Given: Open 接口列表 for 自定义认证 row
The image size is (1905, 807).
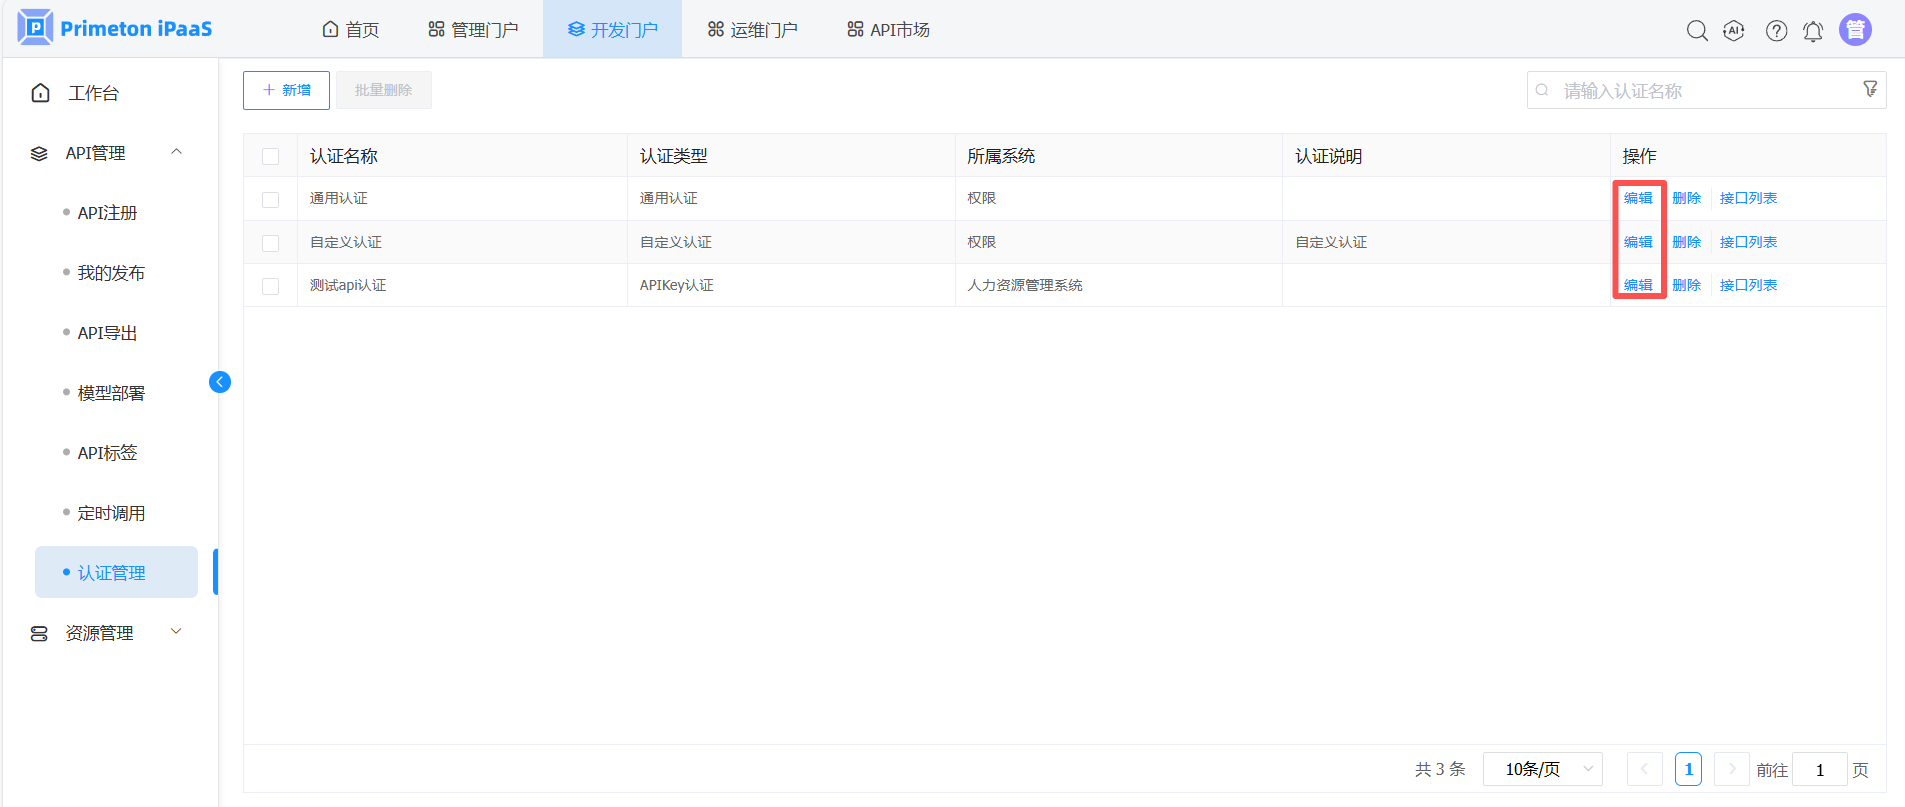Looking at the screenshot, I should pos(1748,242).
